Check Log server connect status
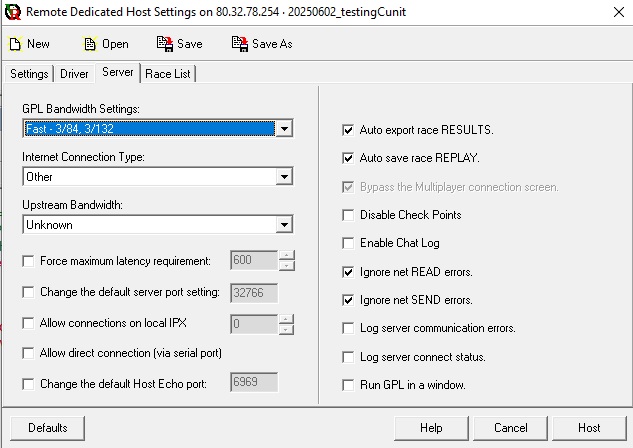 coord(348,357)
